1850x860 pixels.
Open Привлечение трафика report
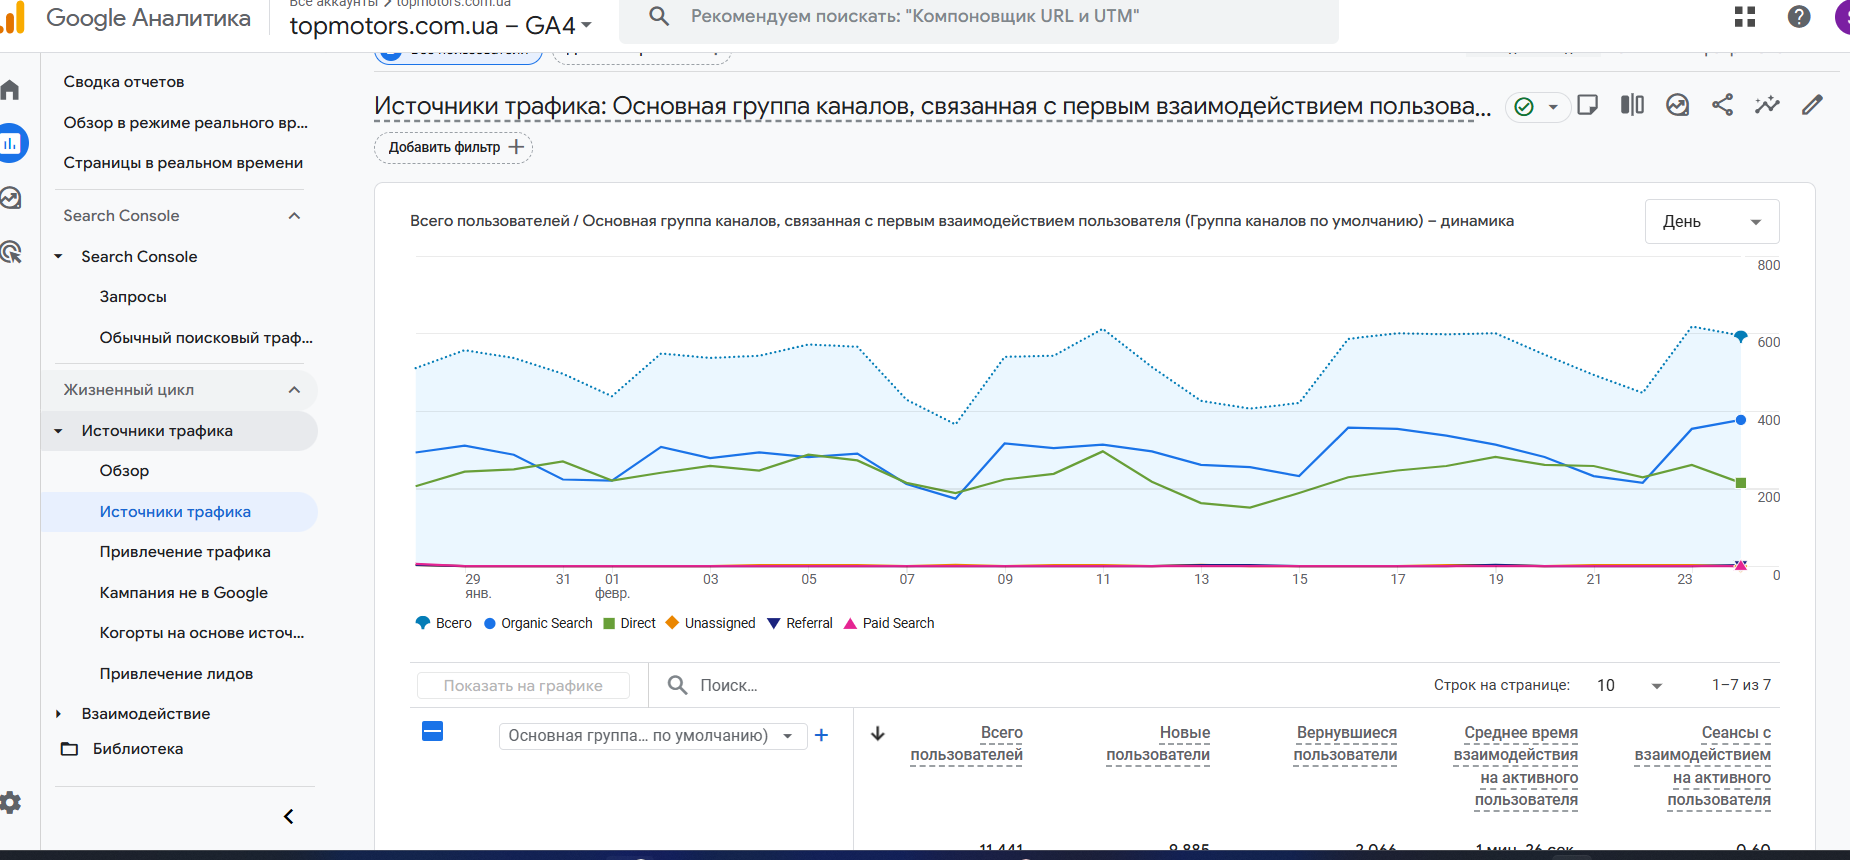pyautogui.click(x=185, y=552)
